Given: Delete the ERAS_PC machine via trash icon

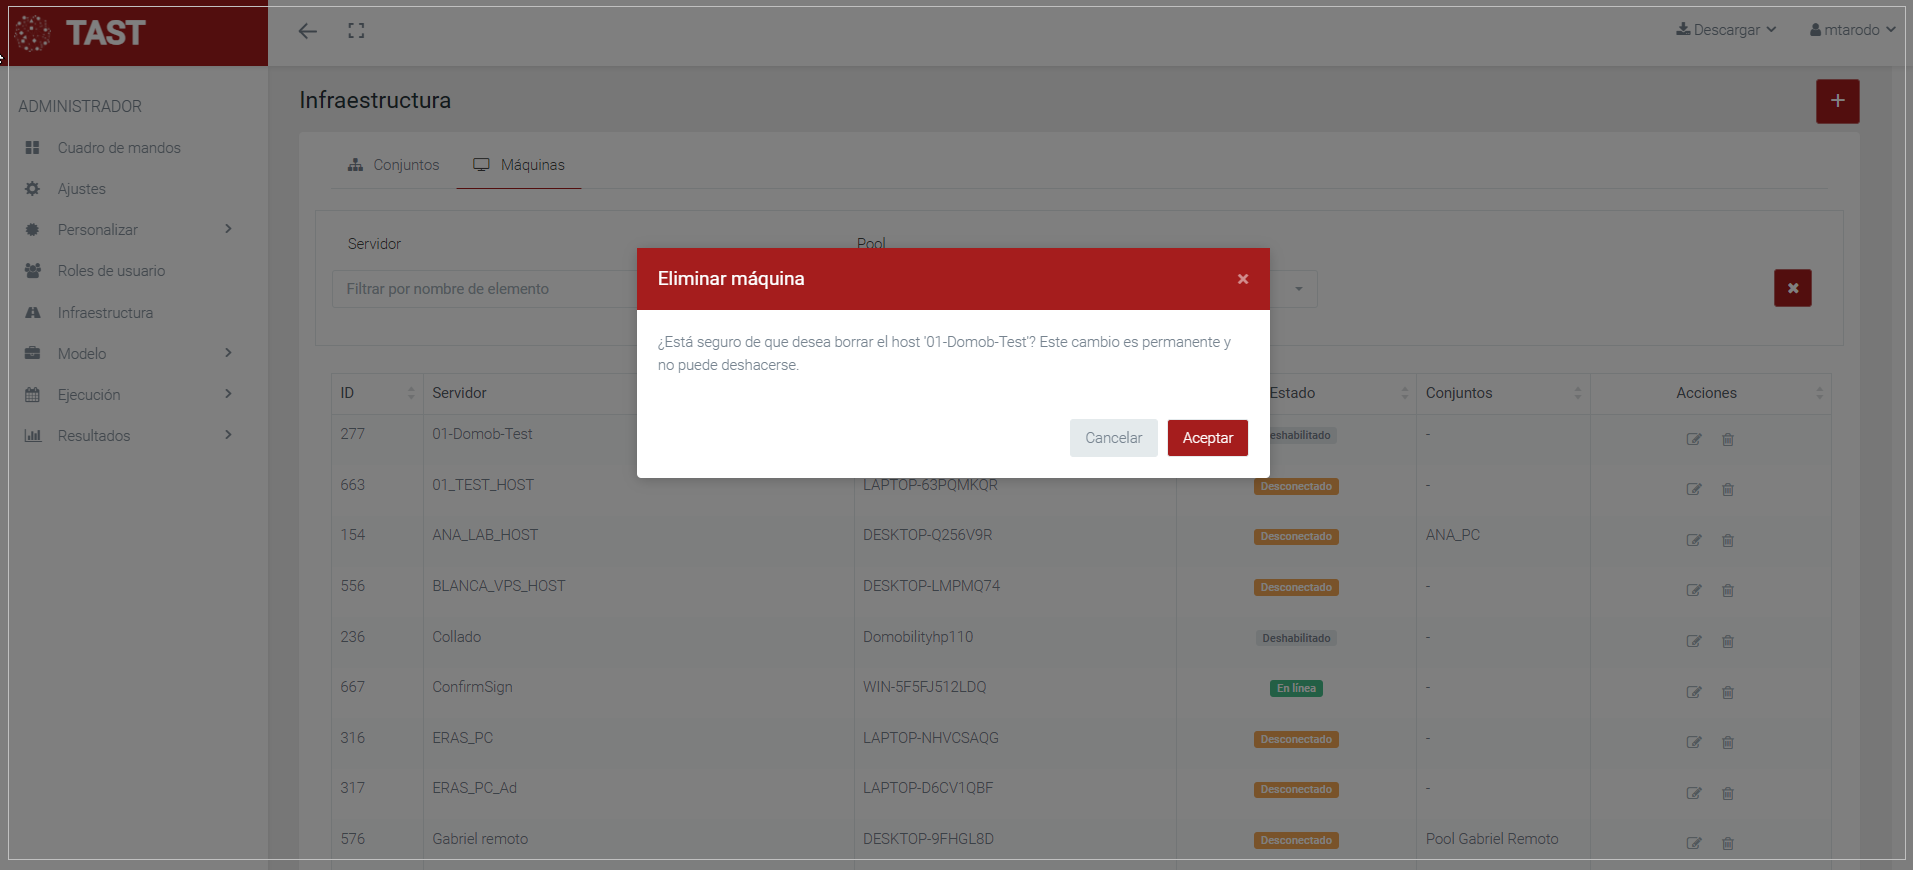Looking at the screenshot, I should (x=1727, y=742).
